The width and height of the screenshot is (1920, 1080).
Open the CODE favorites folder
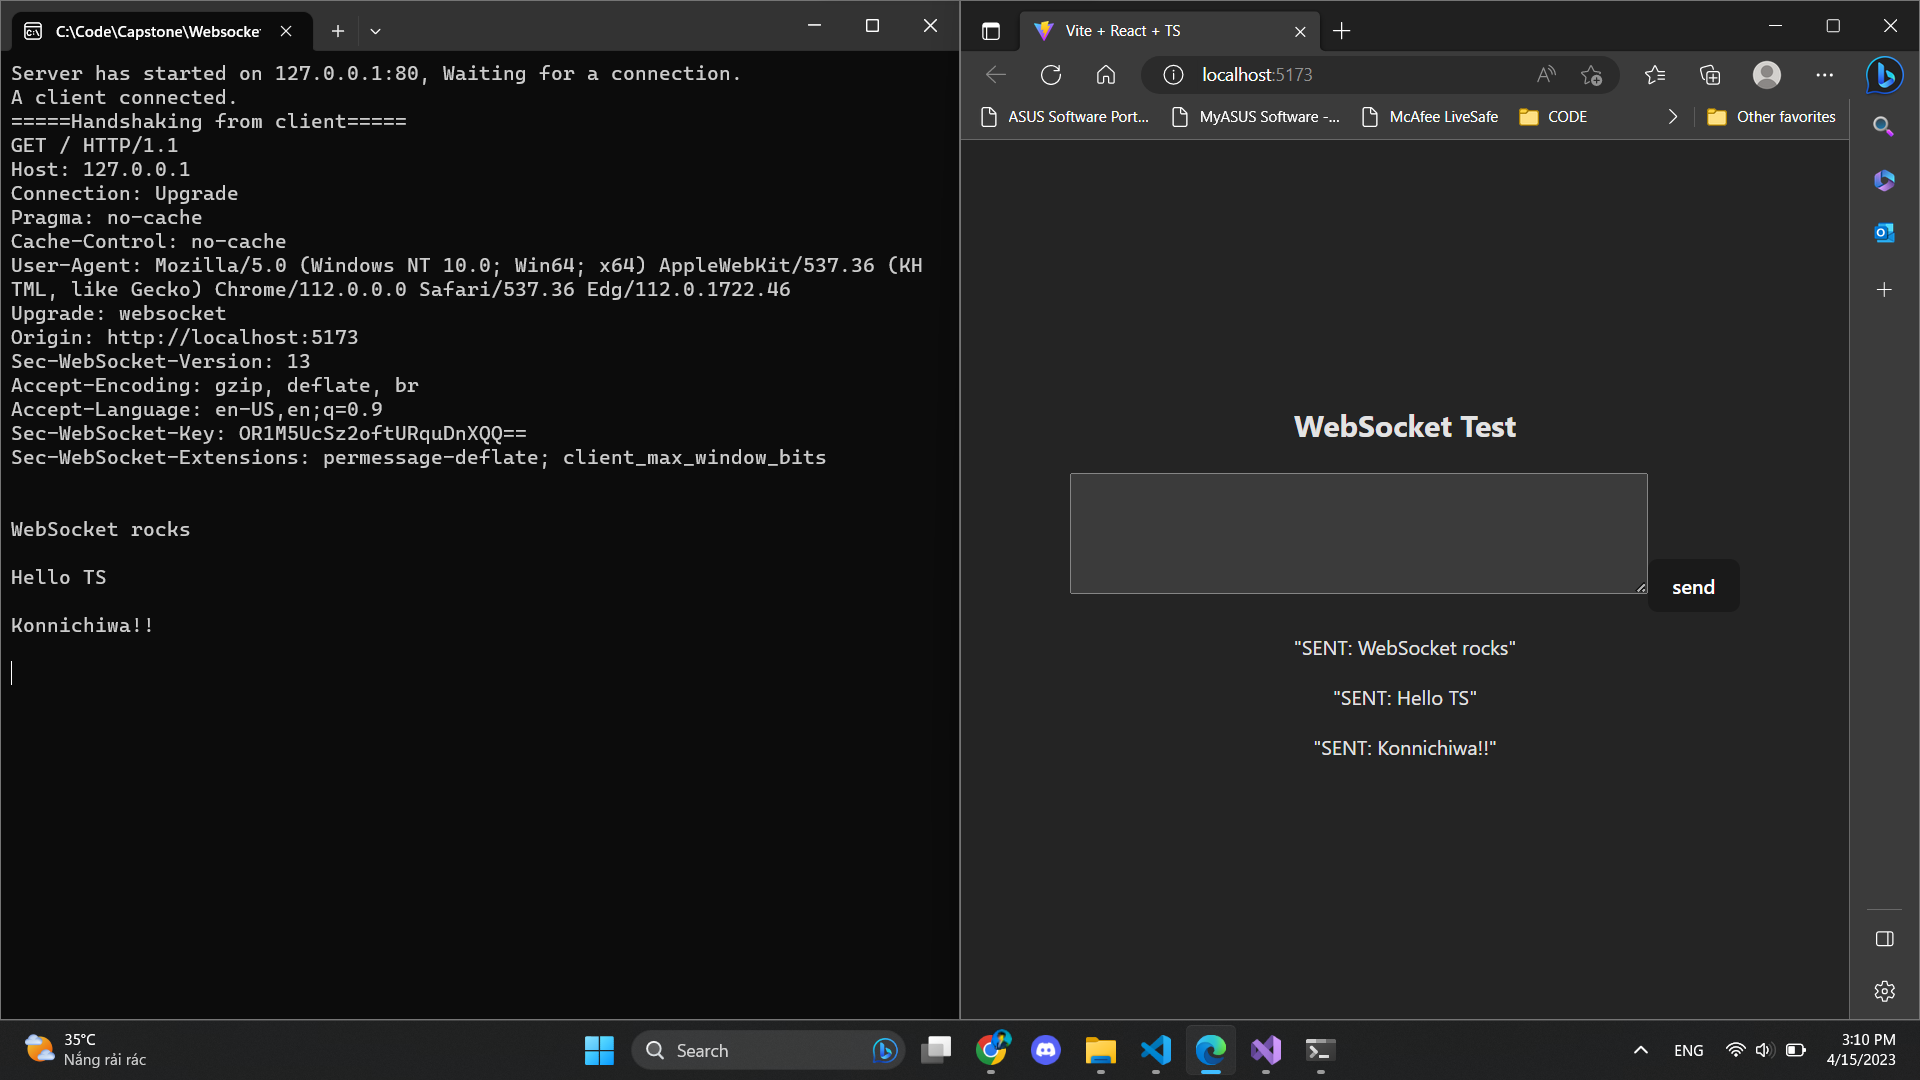click(x=1553, y=117)
